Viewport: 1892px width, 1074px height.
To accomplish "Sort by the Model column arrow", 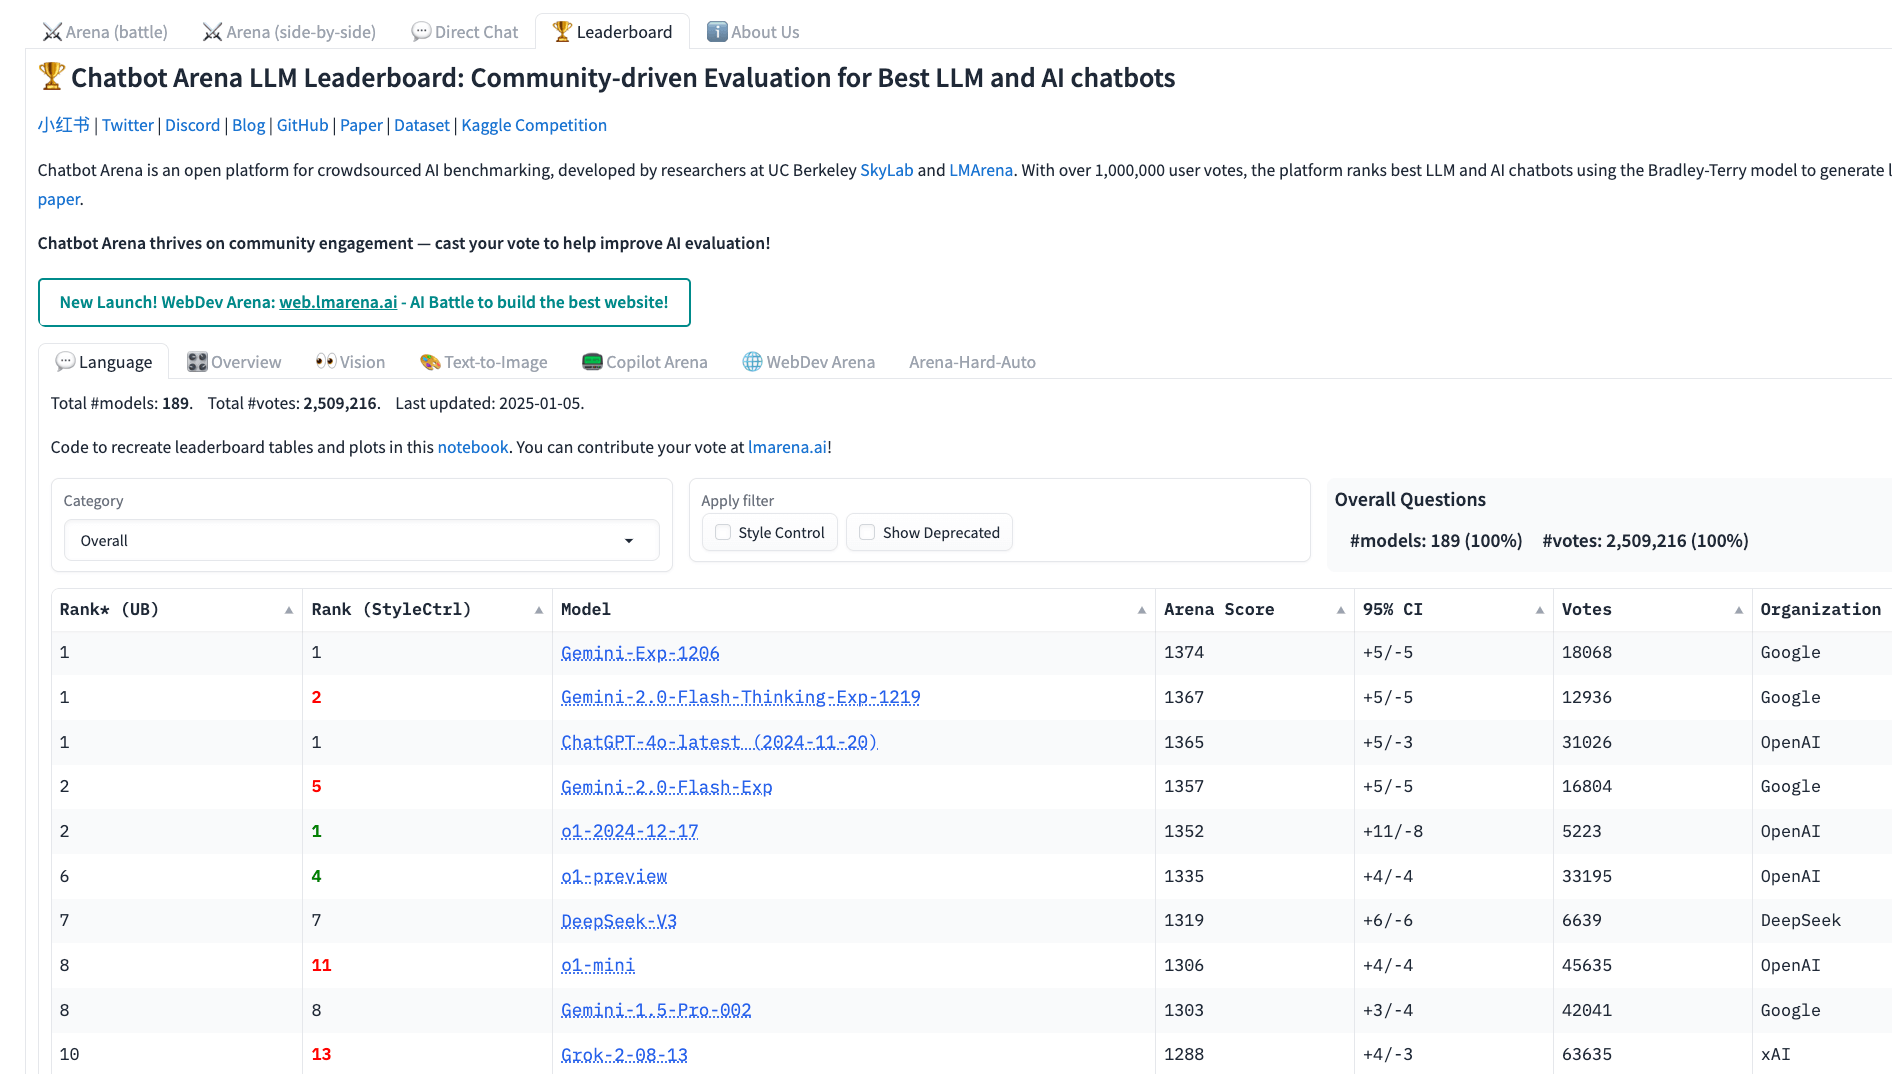I will [x=1141, y=610].
